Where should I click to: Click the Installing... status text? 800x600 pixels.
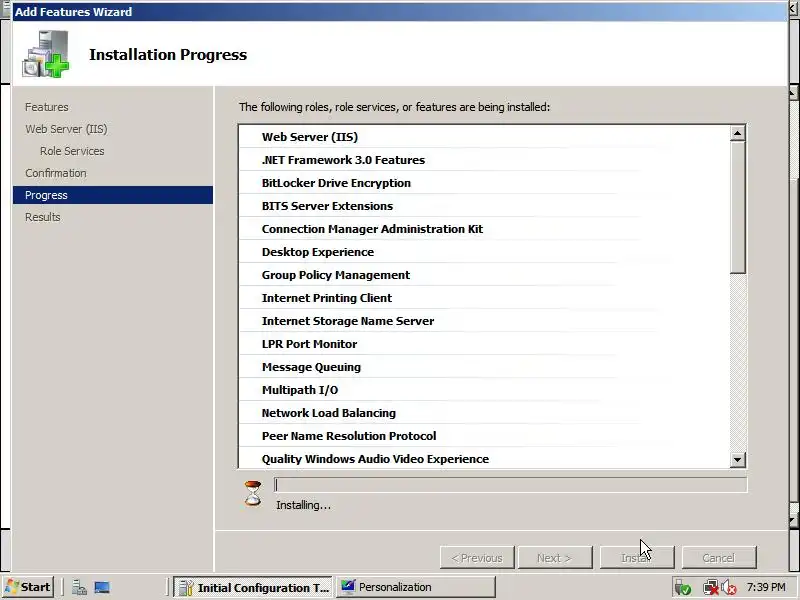tap(304, 505)
